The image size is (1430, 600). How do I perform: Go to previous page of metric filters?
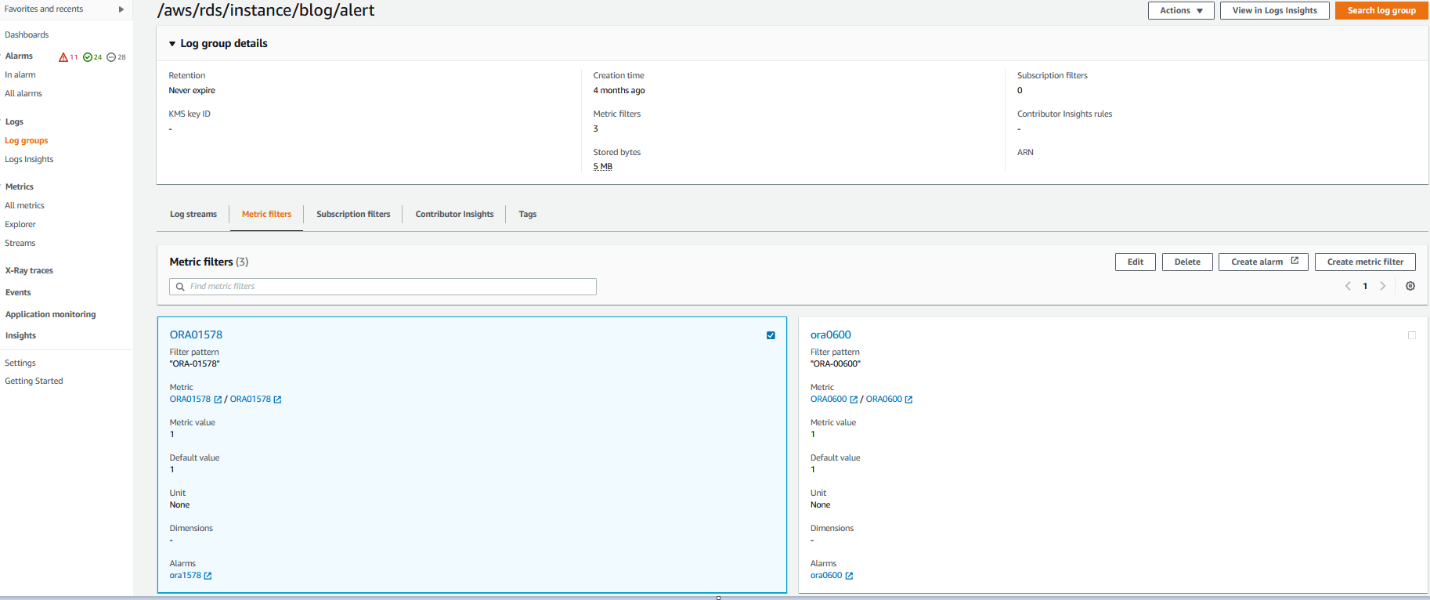[x=1347, y=286]
